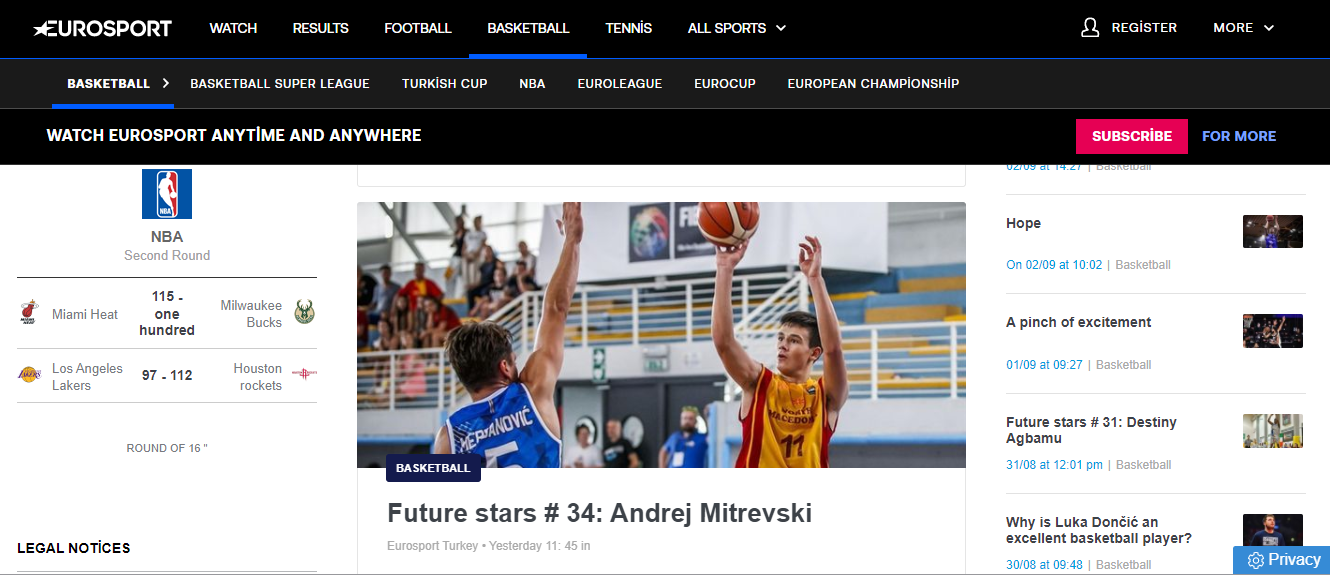Viewport: 1330px width, 575px height.
Task: Open the NBA league logo
Action: (167, 194)
